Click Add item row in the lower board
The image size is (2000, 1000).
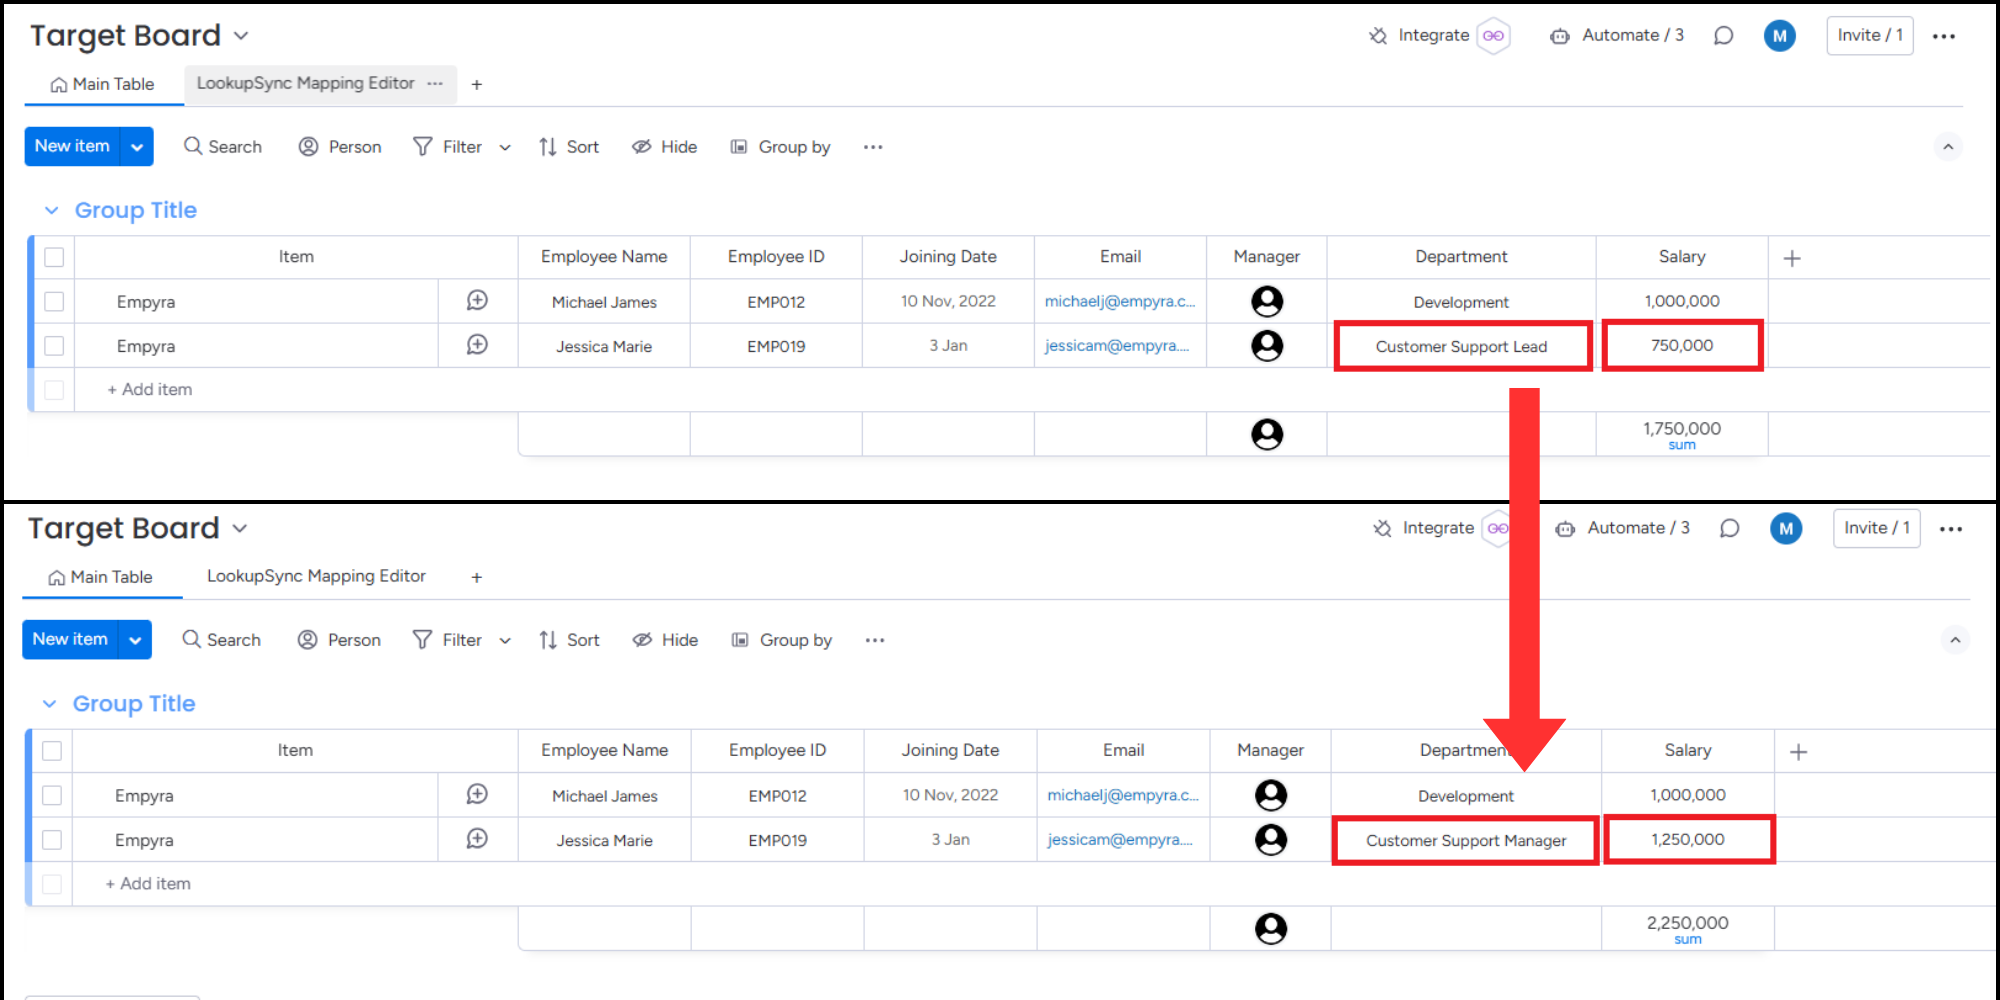(148, 884)
